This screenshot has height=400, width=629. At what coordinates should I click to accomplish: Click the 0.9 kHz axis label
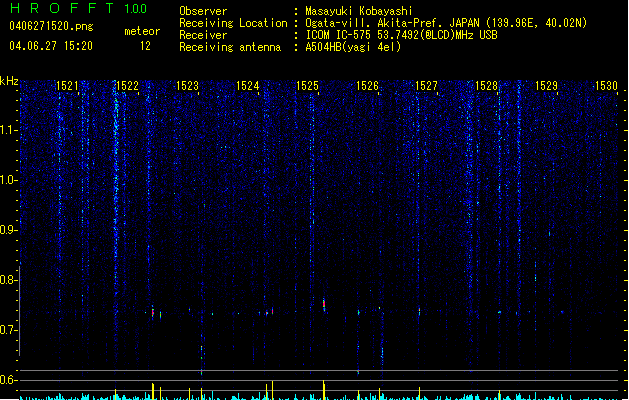click(9, 230)
